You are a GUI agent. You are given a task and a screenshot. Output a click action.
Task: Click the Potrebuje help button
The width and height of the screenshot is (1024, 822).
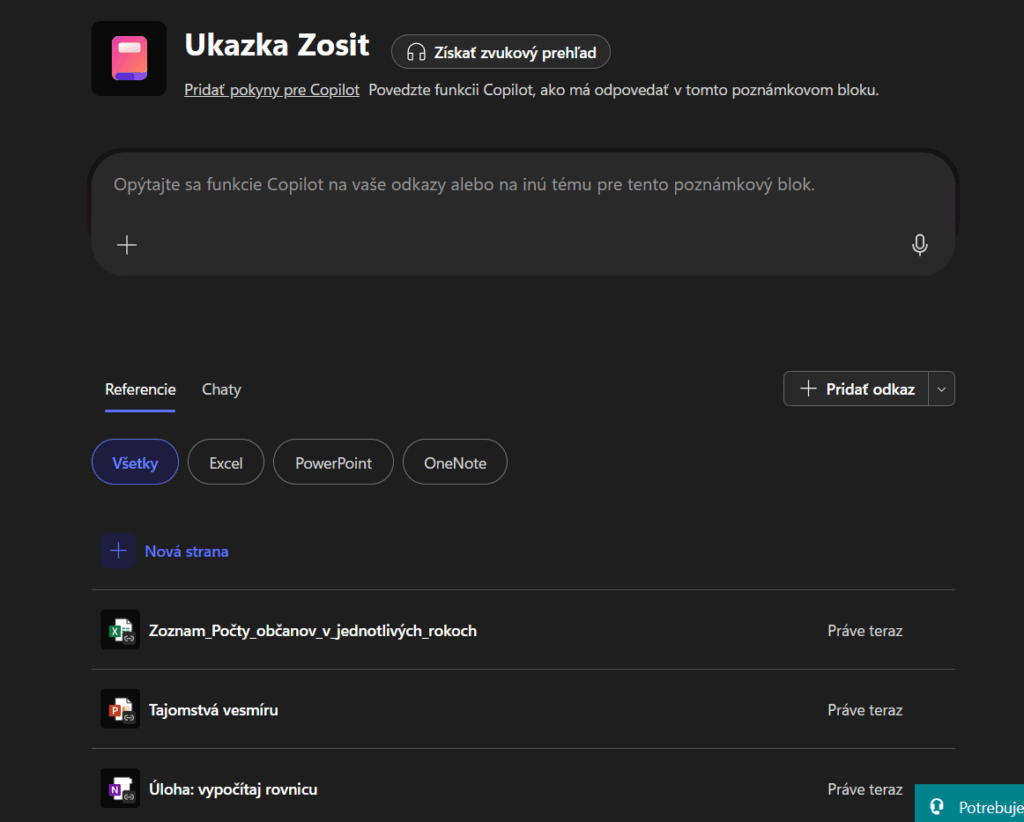[970, 804]
